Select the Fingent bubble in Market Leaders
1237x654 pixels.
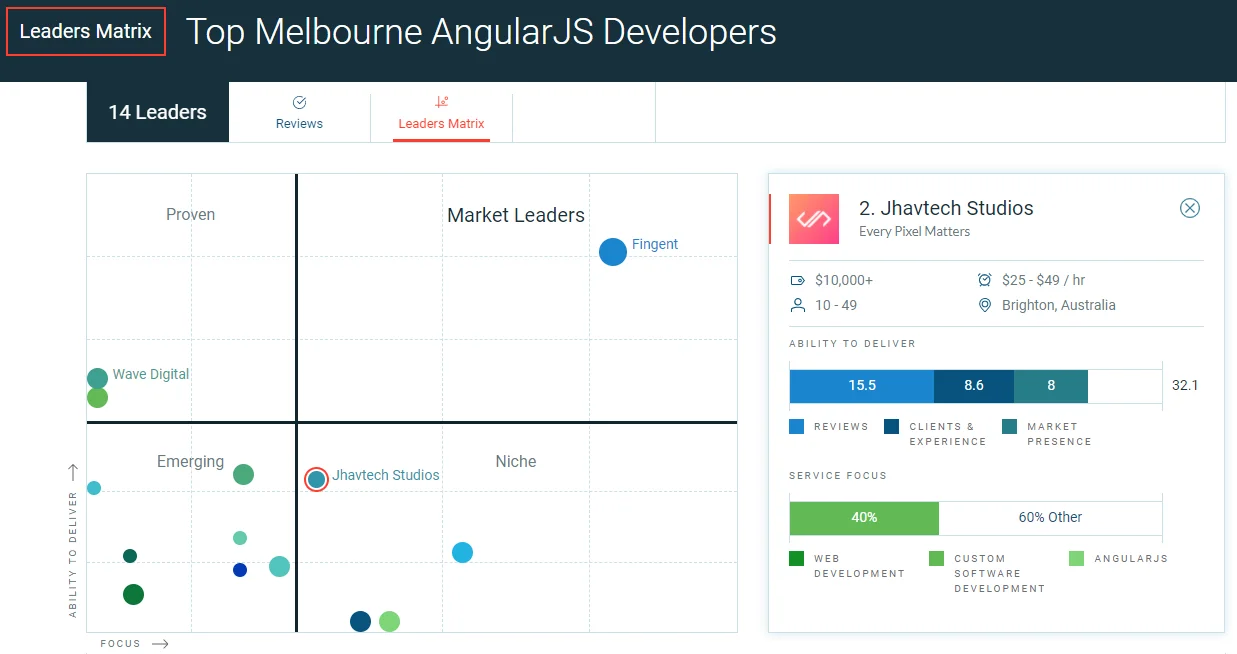[613, 252]
